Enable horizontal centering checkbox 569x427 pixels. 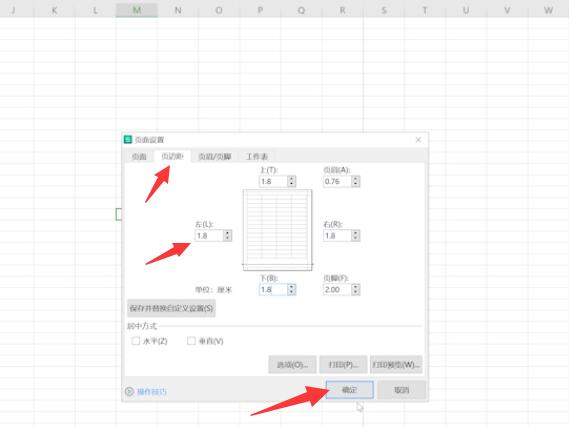coord(136,341)
